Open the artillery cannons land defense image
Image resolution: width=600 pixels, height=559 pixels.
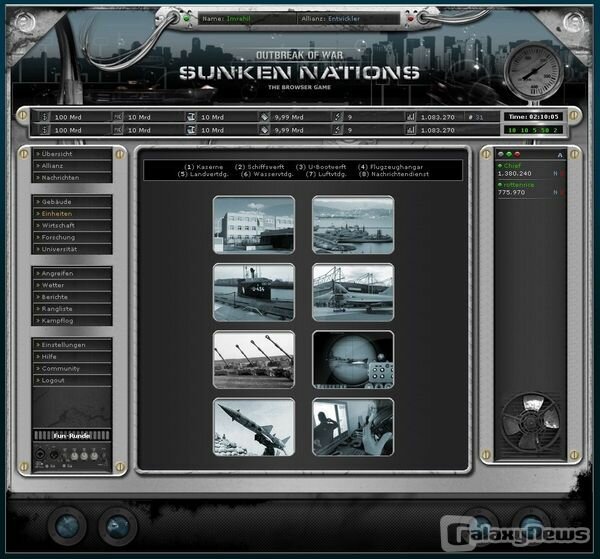point(254,360)
